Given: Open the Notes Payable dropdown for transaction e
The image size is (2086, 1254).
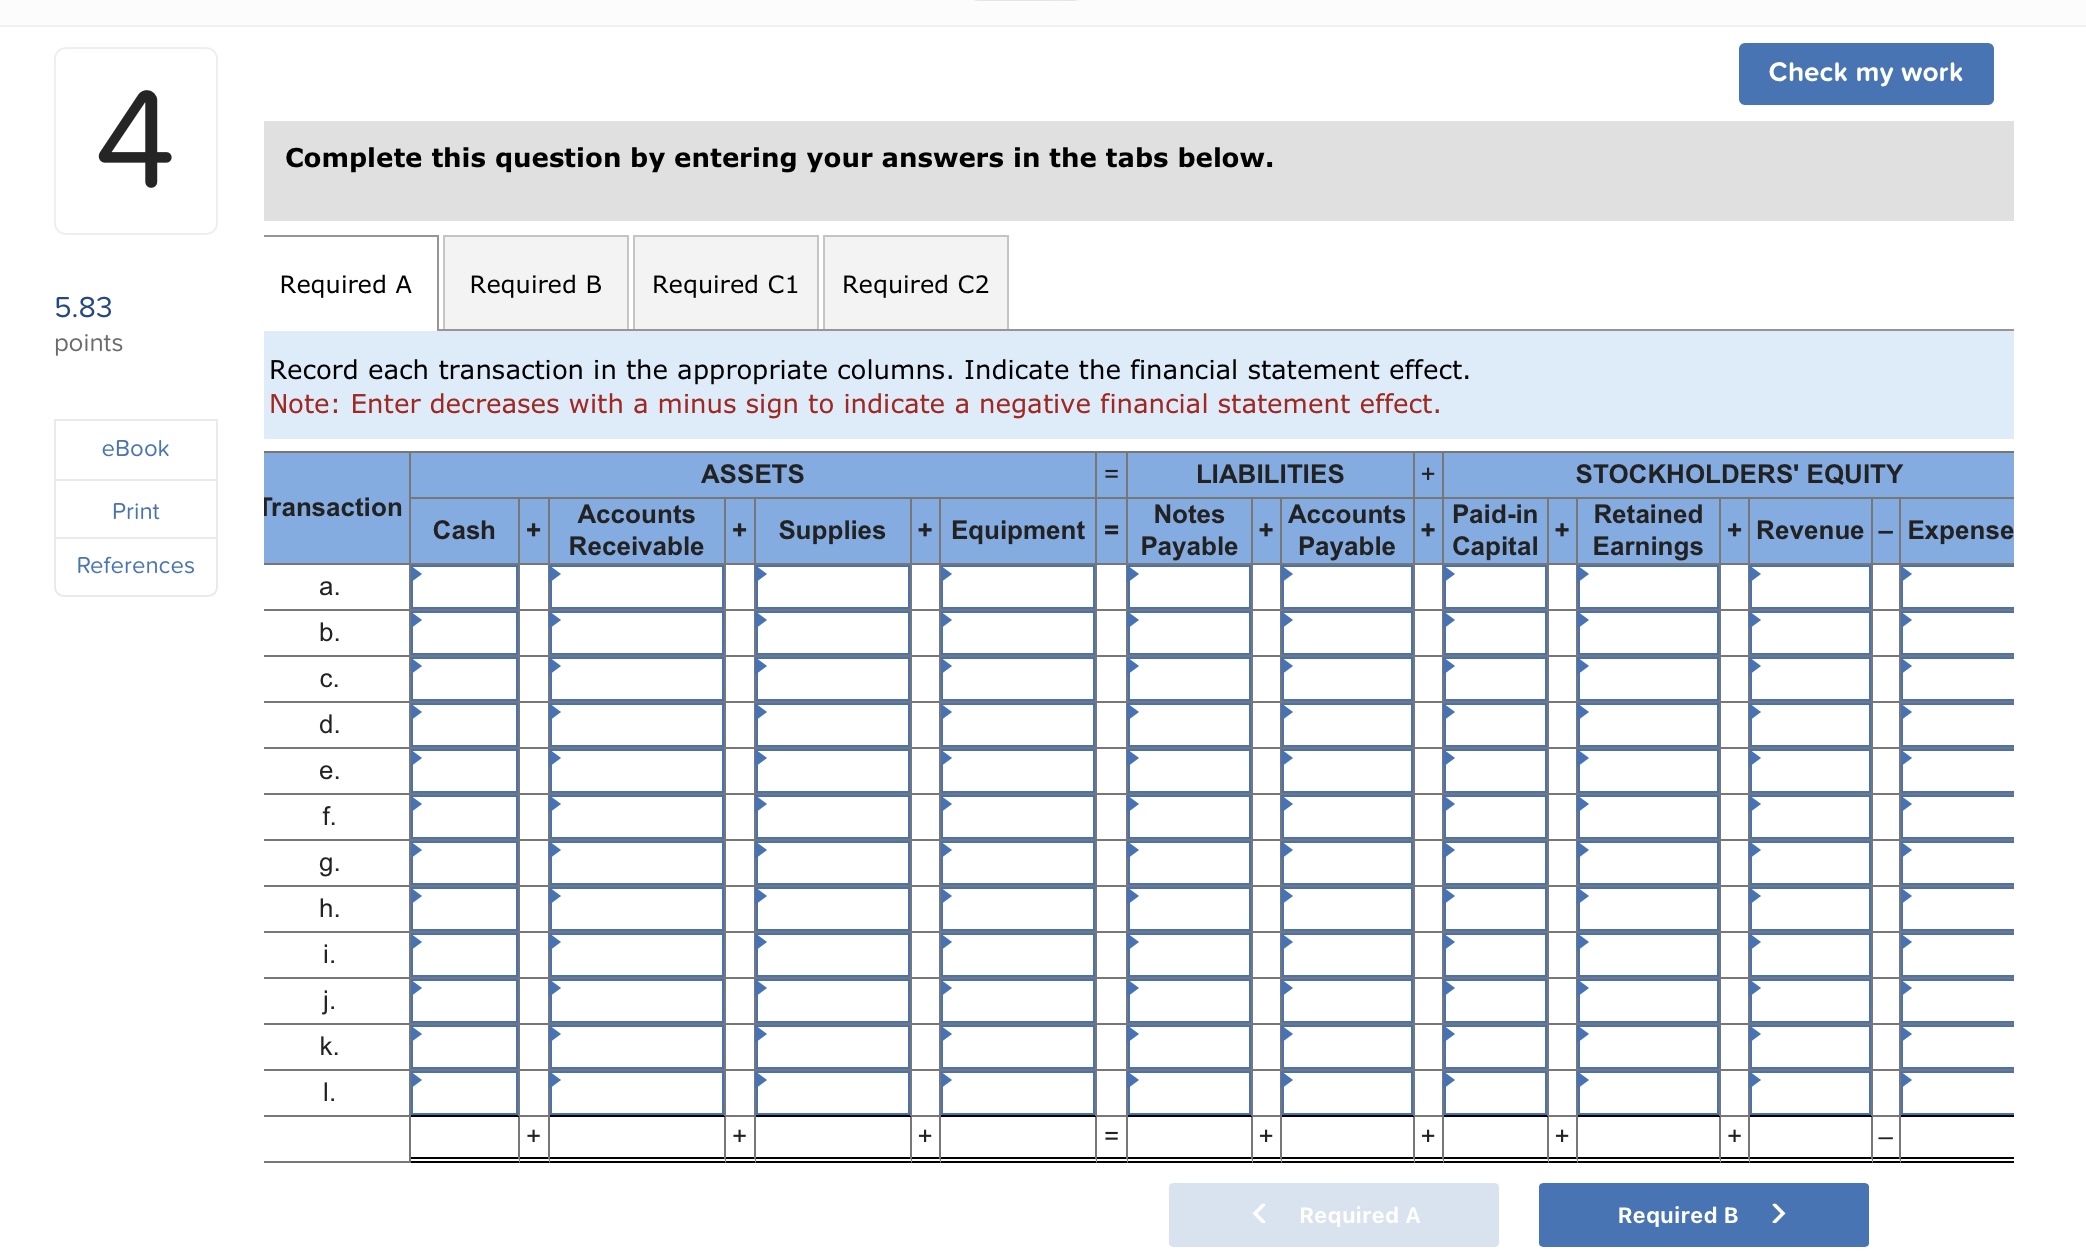Looking at the screenshot, I should 1189,770.
